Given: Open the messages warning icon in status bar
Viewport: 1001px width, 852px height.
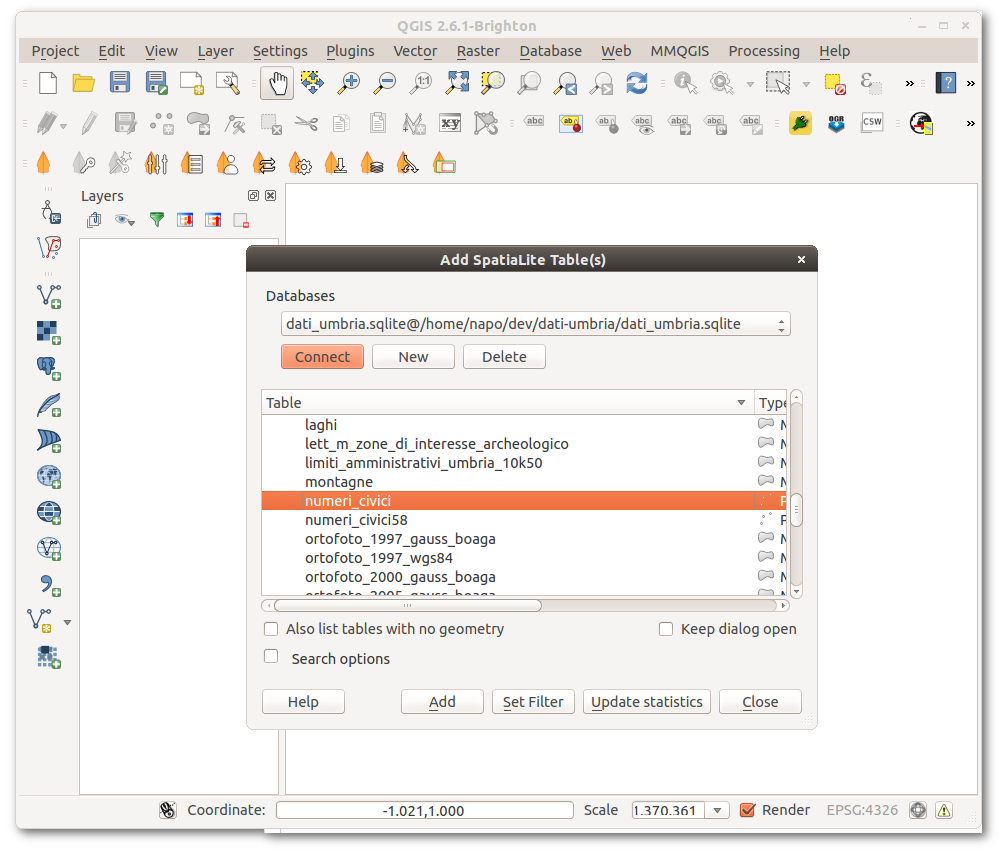Looking at the screenshot, I should (x=944, y=810).
